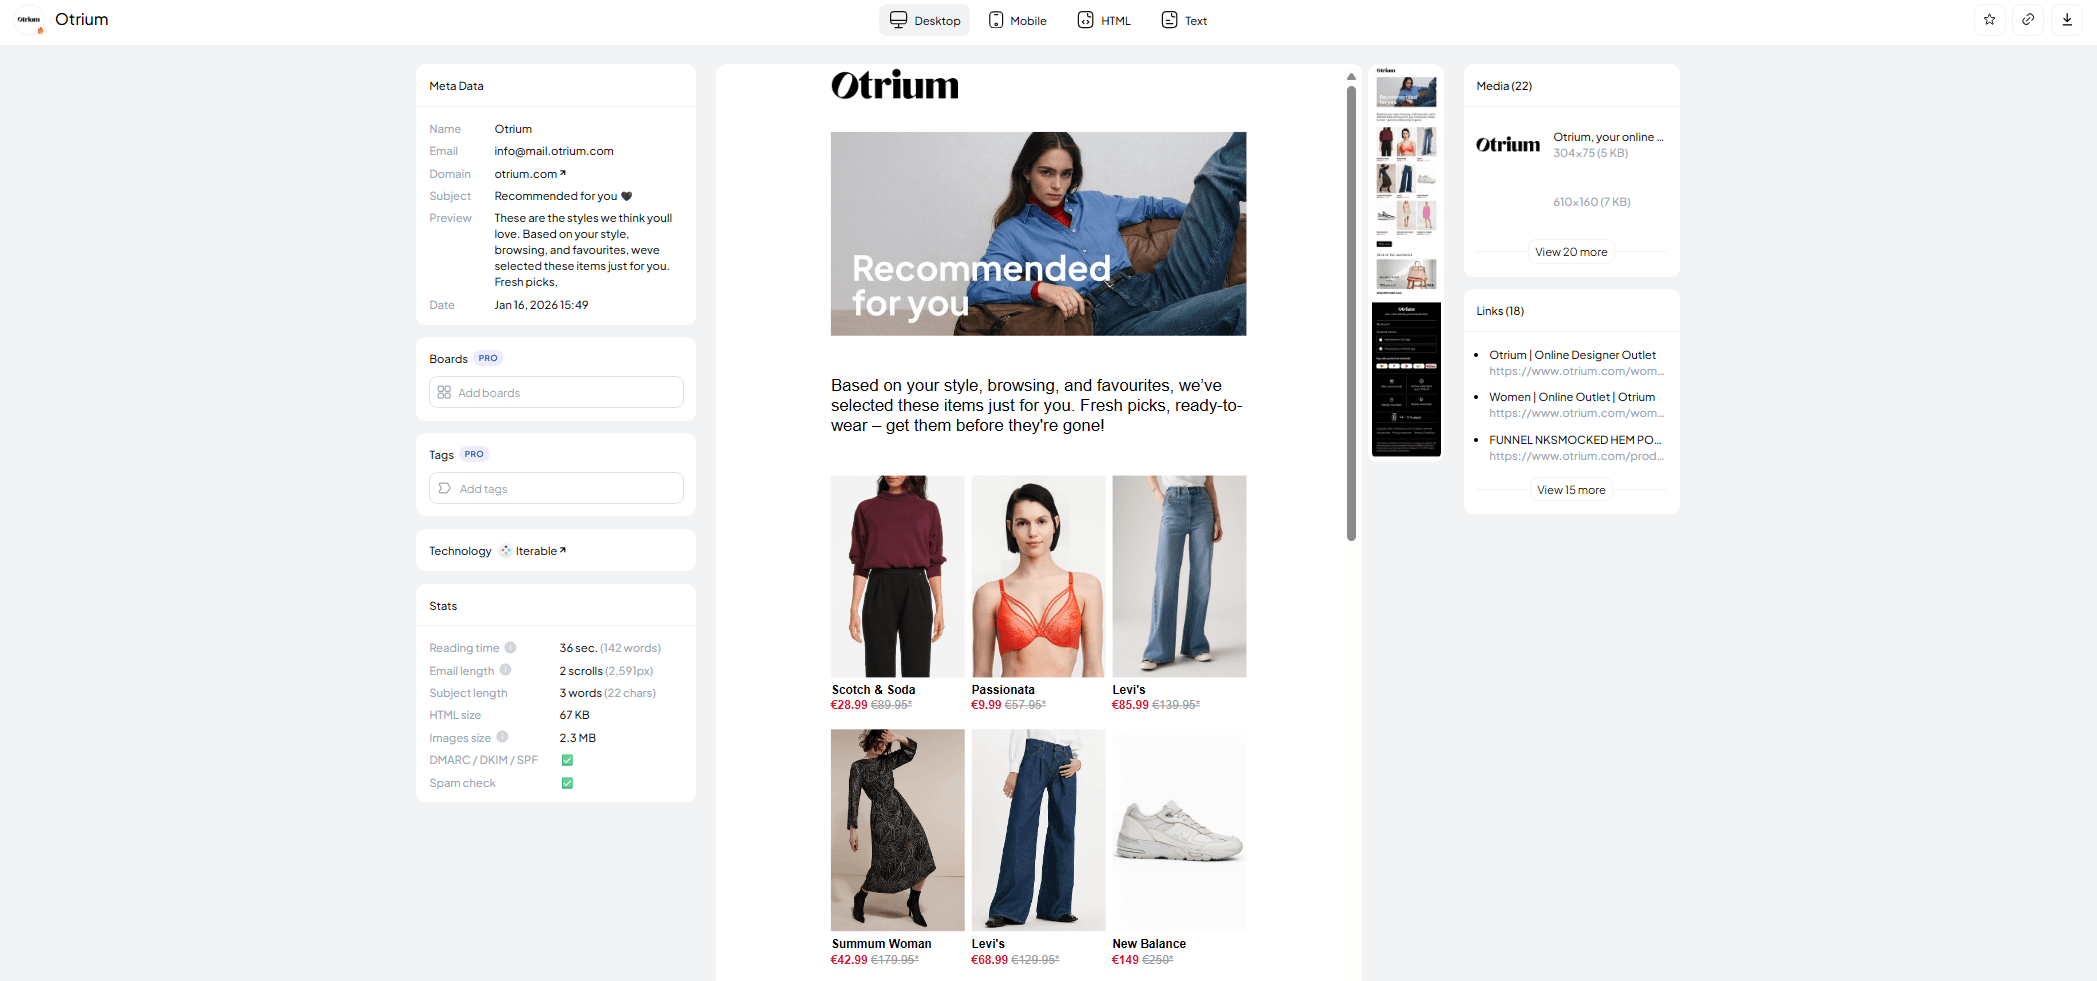Viewport: 2097px width, 981px height.
Task: Expand View 15 more links
Action: tap(1570, 489)
